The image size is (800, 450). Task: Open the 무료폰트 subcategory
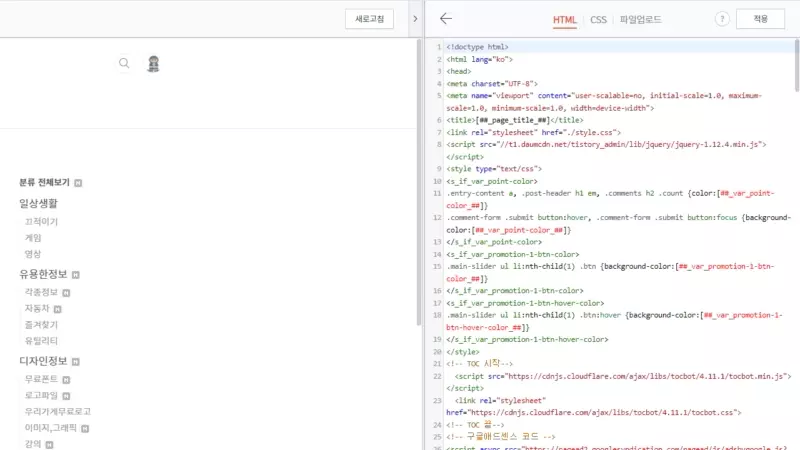pos(41,379)
